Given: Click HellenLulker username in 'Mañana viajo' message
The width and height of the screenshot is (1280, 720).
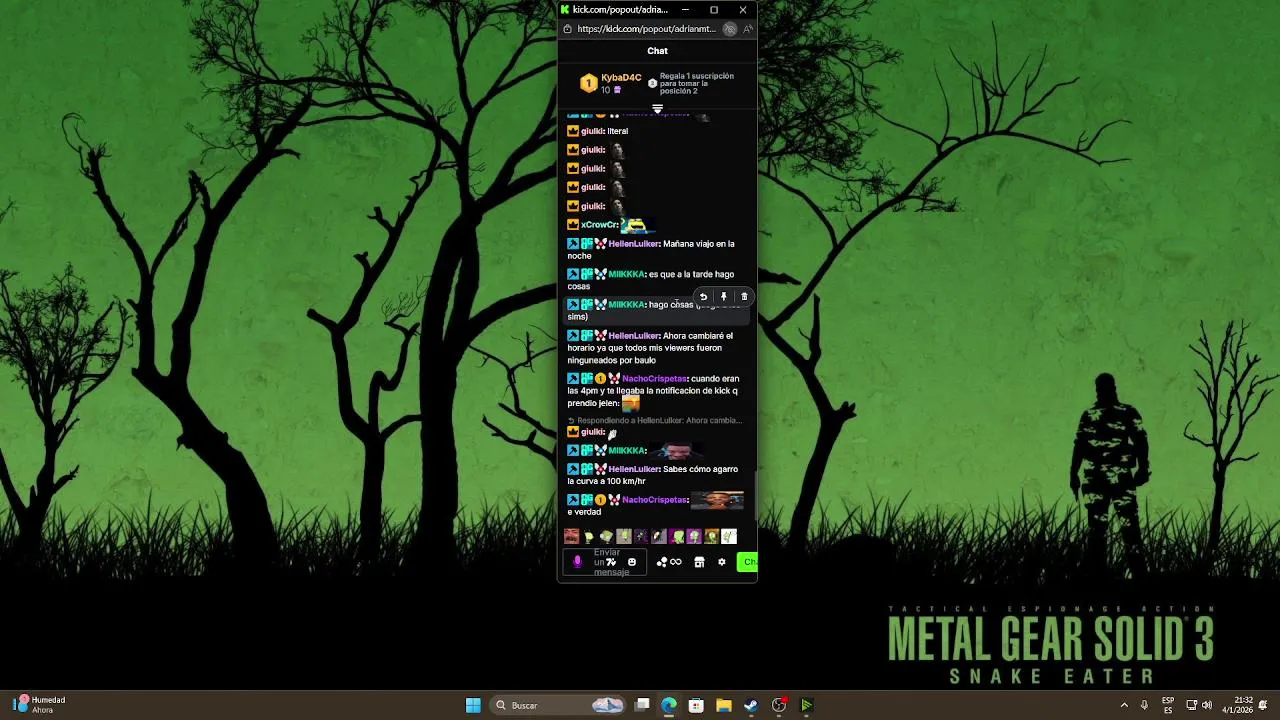Looking at the screenshot, I should (x=634, y=244).
